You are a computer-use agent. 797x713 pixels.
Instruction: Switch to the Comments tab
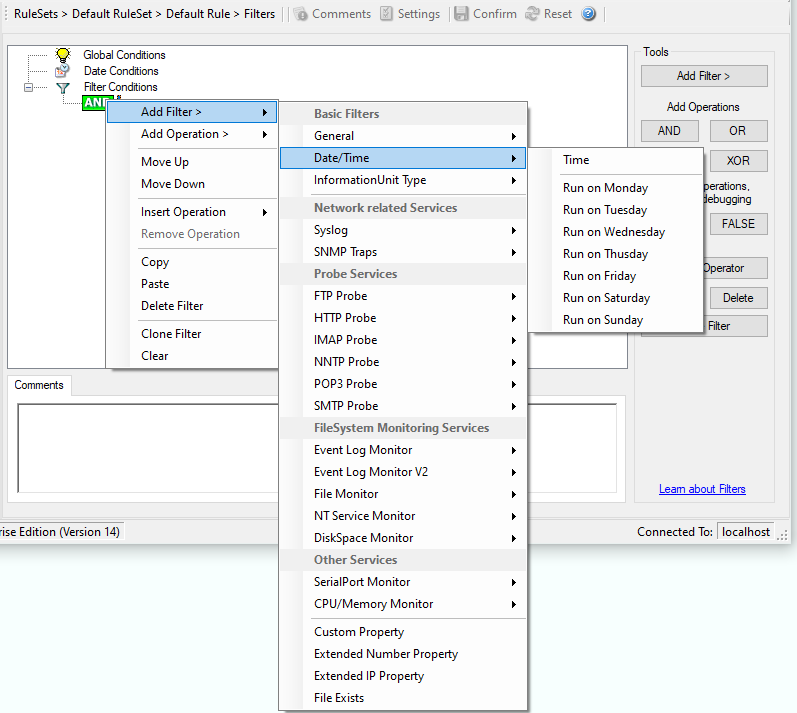[39, 385]
